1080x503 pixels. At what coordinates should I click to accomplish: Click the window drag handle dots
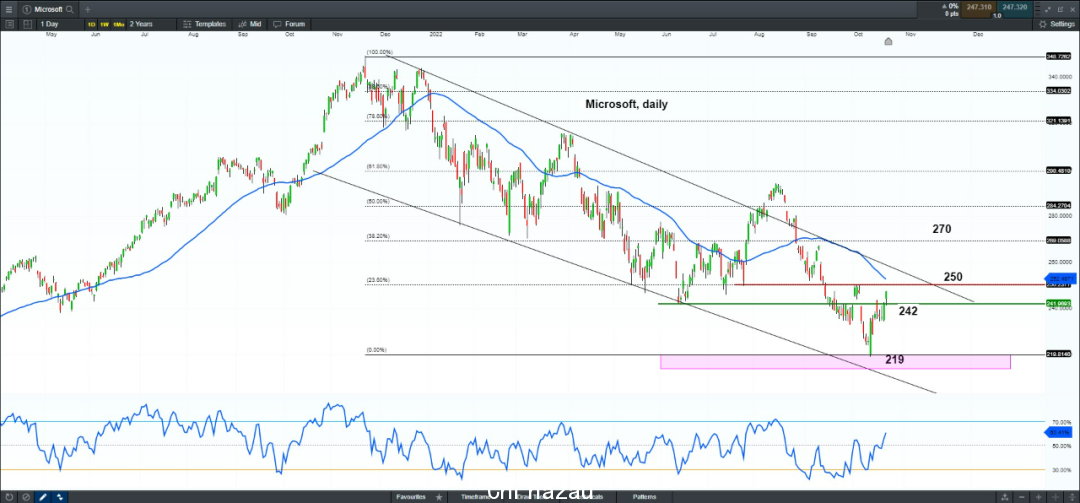[x=1038, y=9]
